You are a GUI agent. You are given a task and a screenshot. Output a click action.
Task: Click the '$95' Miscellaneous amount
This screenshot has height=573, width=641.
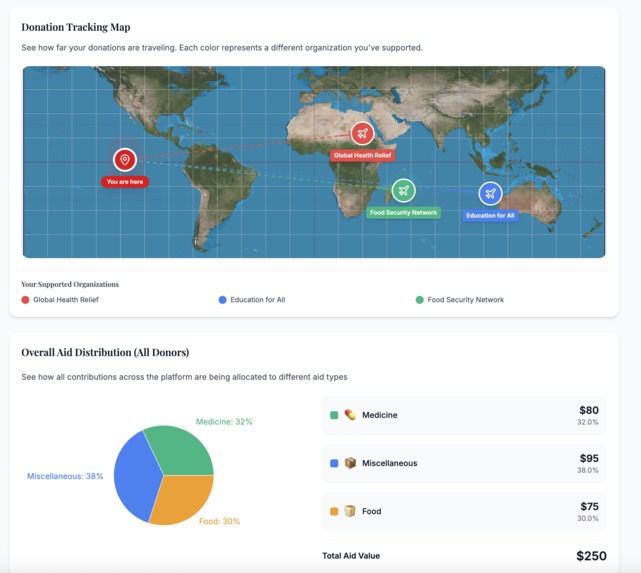click(x=589, y=459)
